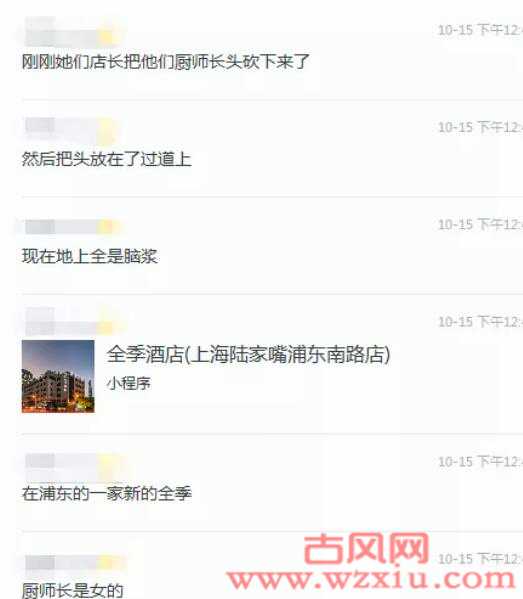This screenshot has height=599, width=523.
Task: Open the 全季酒店 mini program hotel thumbnail
Action: [58, 376]
